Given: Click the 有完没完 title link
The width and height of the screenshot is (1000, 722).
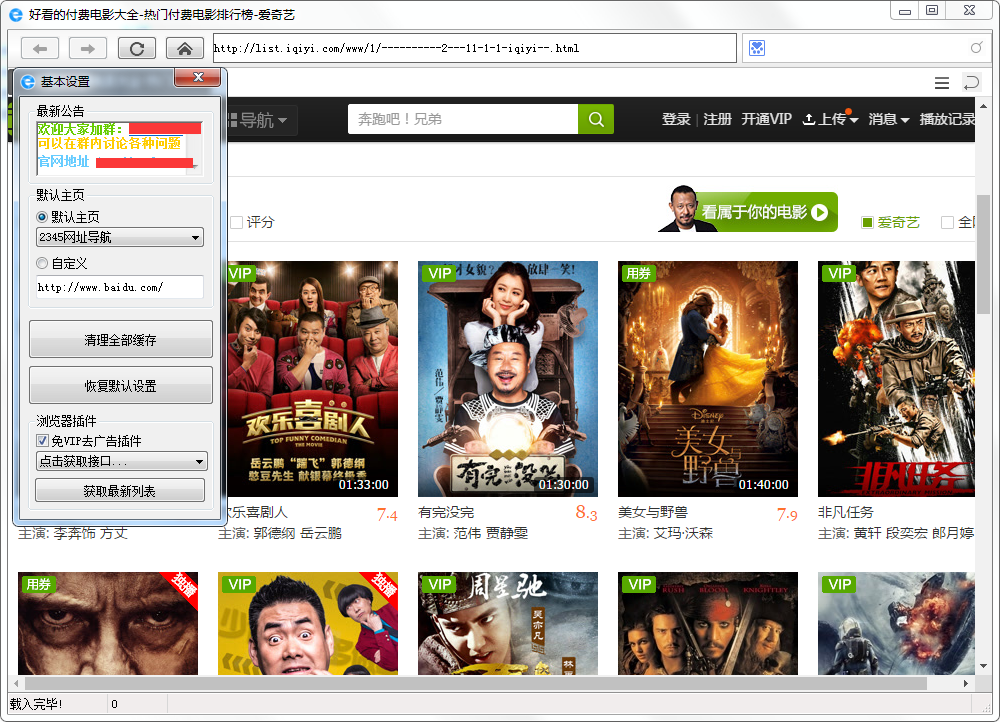Looking at the screenshot, I should pyautogui.click(x=446, y=512).
